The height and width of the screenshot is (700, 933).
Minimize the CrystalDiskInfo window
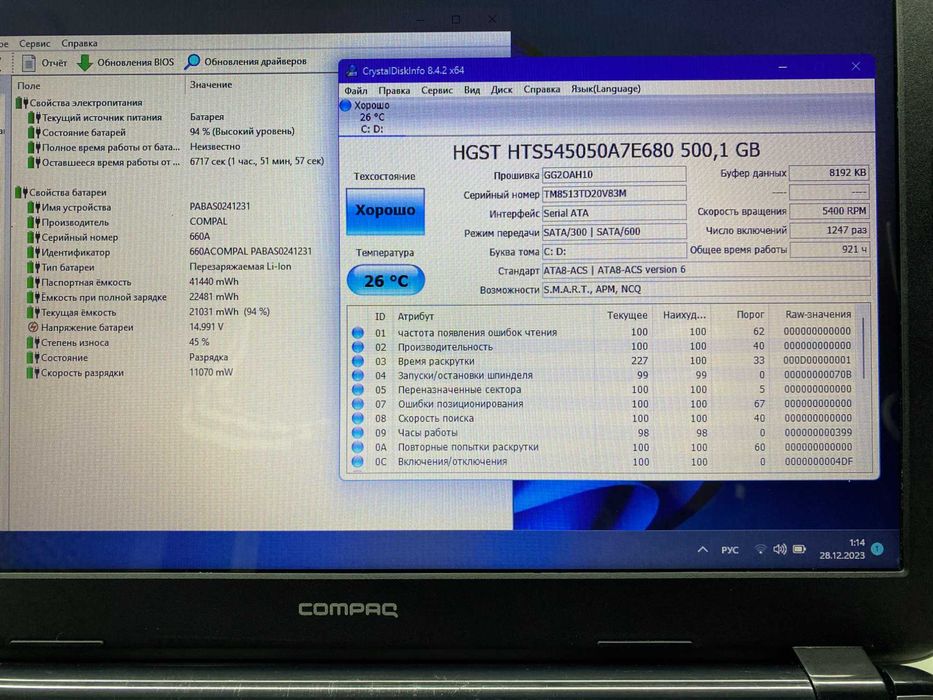[x=783, y=67]
